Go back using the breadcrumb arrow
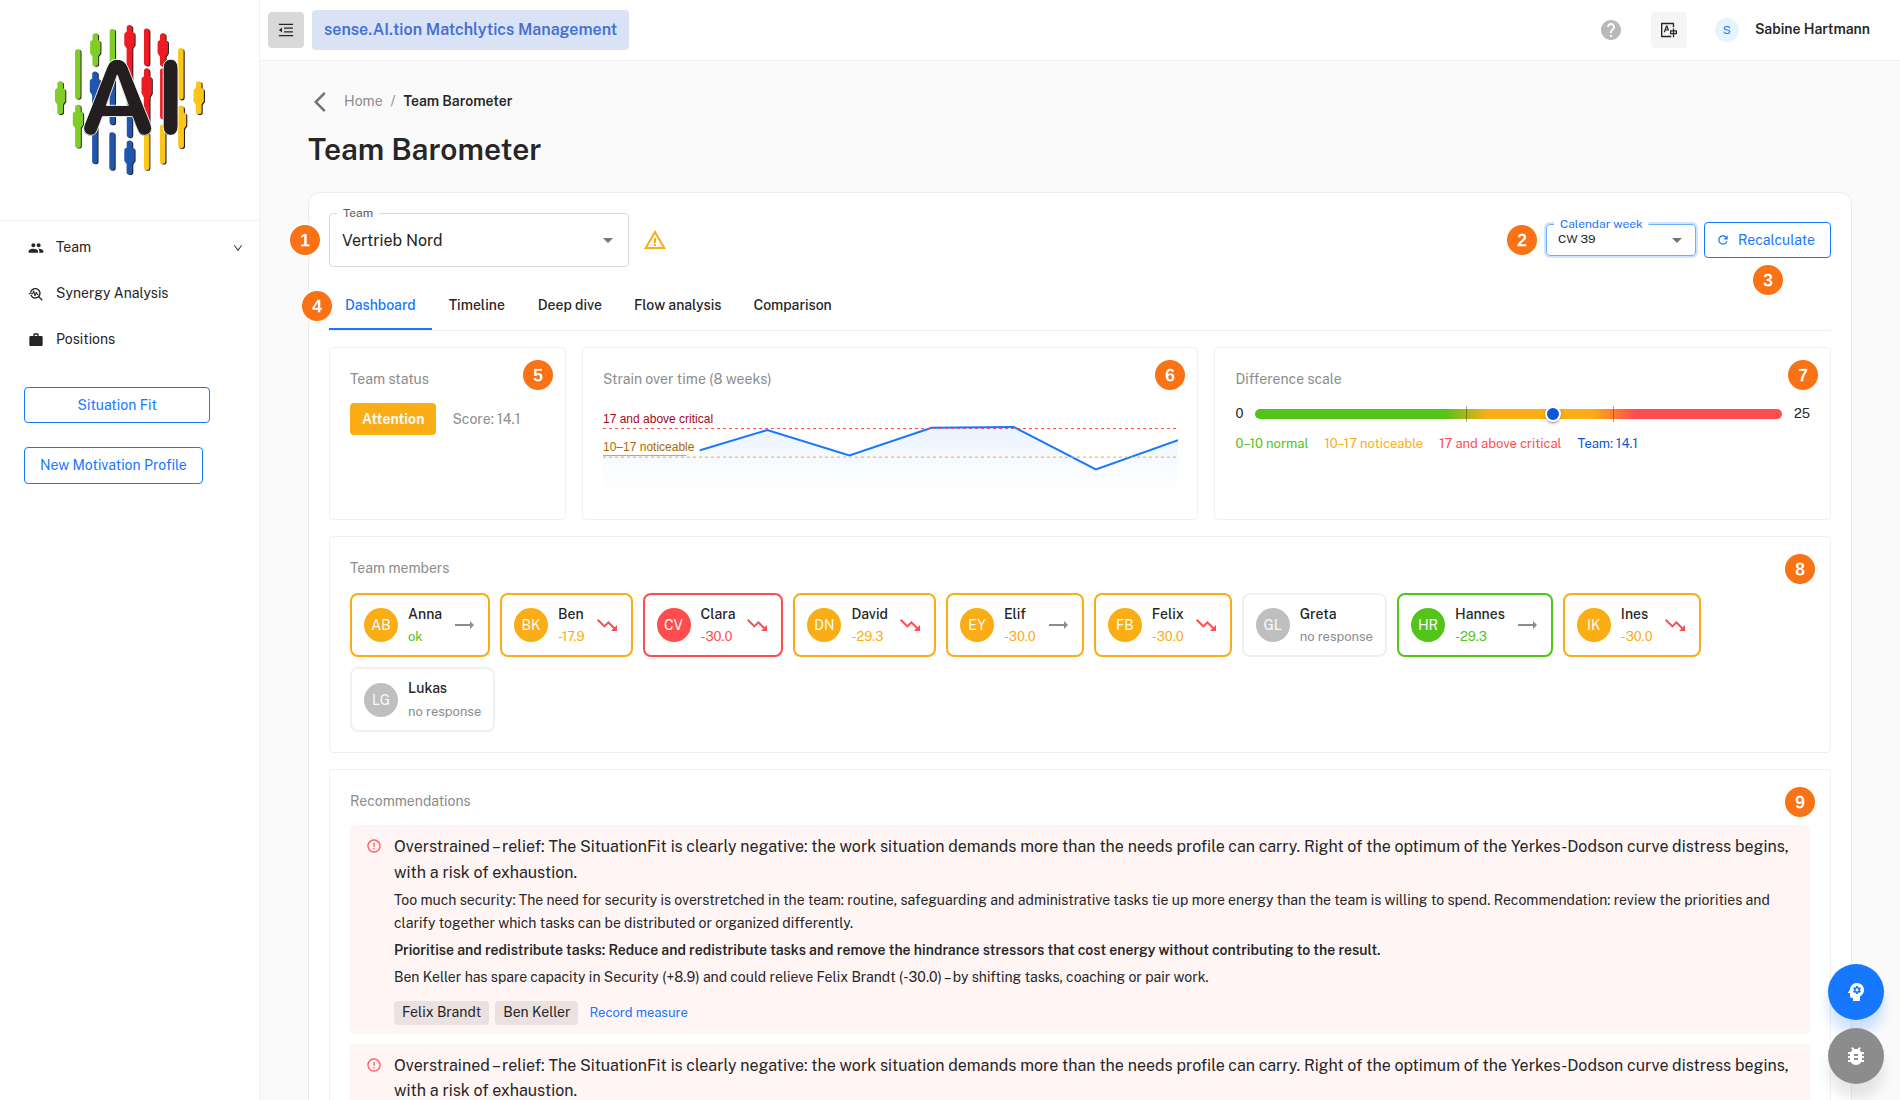This screenshot has width=1900, height=1100. (x=320, y=101)
